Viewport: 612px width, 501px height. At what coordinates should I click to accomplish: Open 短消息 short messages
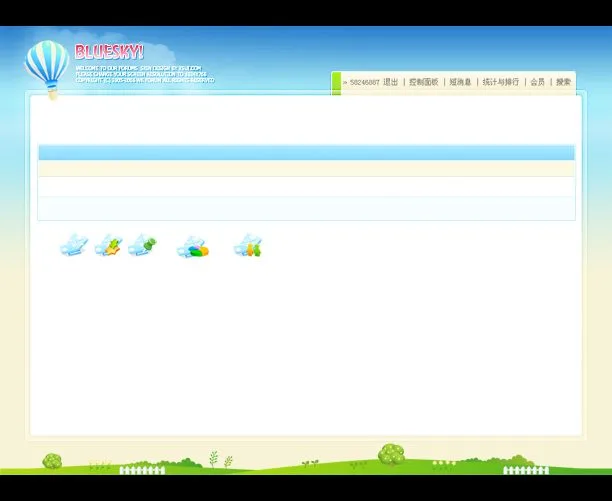click(x=460, y=83)
